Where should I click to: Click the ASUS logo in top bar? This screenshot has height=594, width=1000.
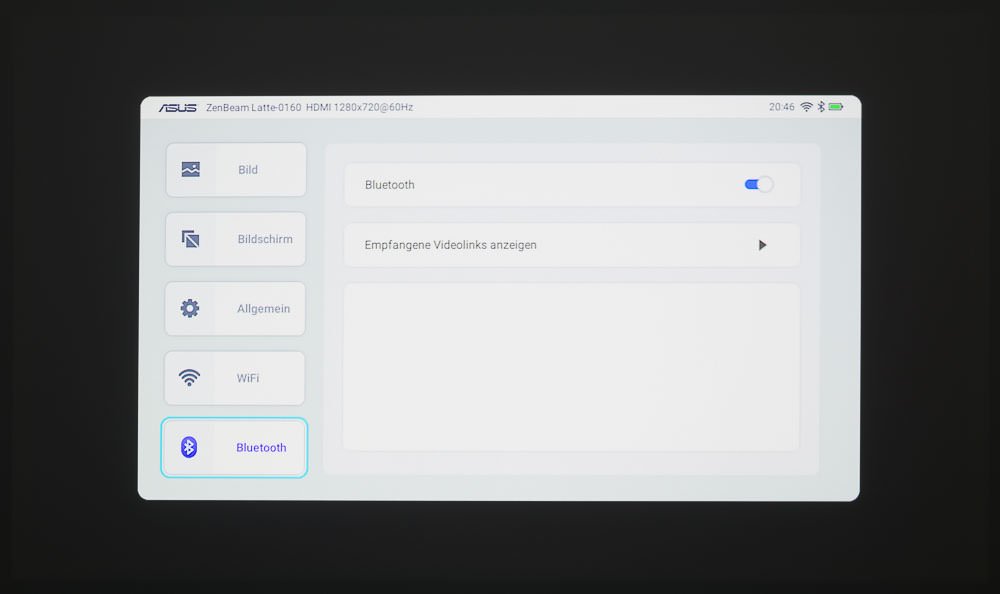178,108
